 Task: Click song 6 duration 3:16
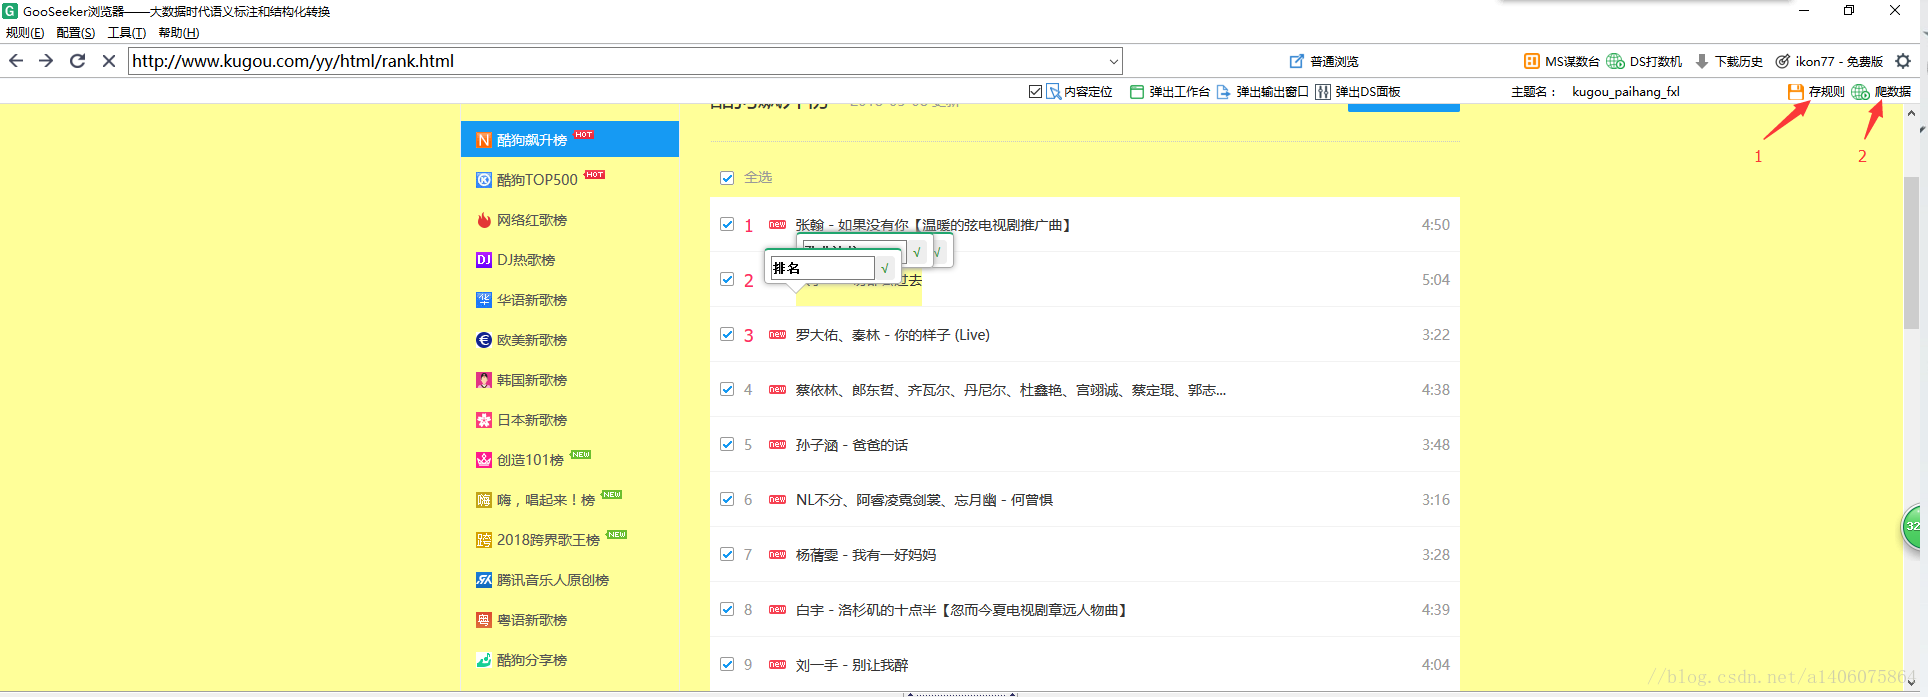point(1435,500)
